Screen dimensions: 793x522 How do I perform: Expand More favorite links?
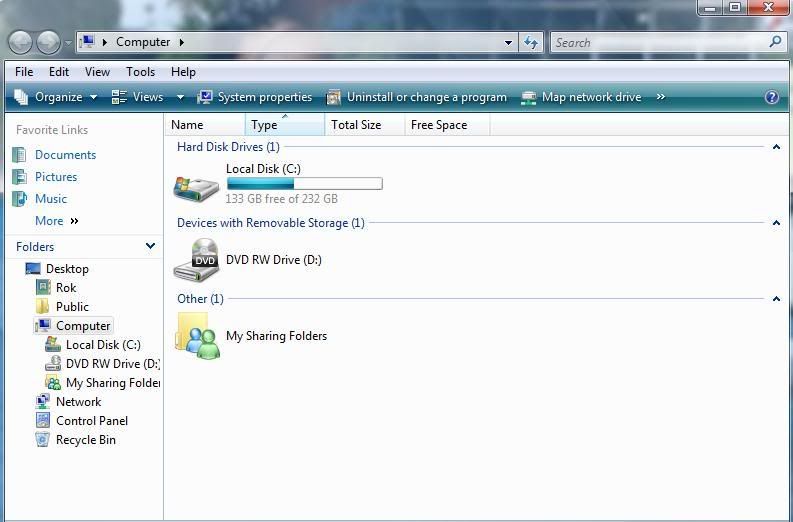point(57,221)
